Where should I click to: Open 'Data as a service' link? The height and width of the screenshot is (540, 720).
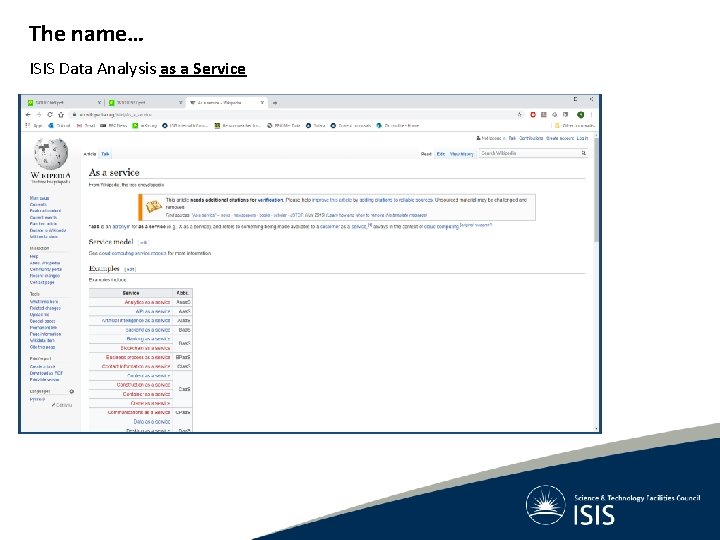click(152, 422)
